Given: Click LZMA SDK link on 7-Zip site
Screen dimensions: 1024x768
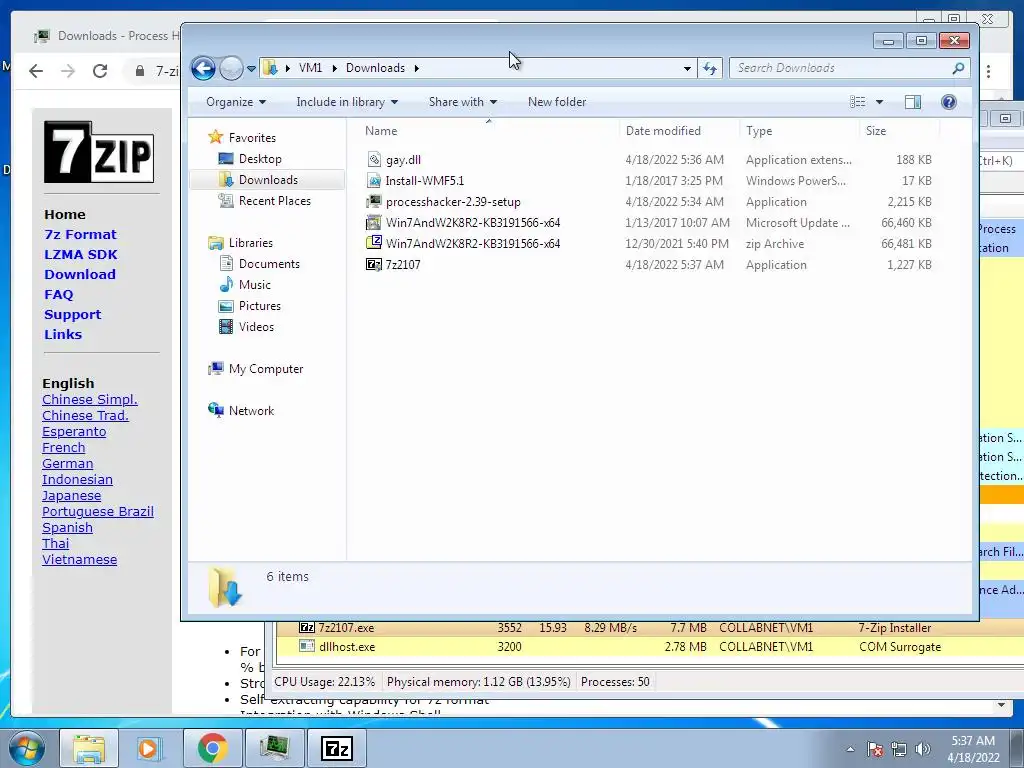Looking at the screenshot, I should (81, 255).
